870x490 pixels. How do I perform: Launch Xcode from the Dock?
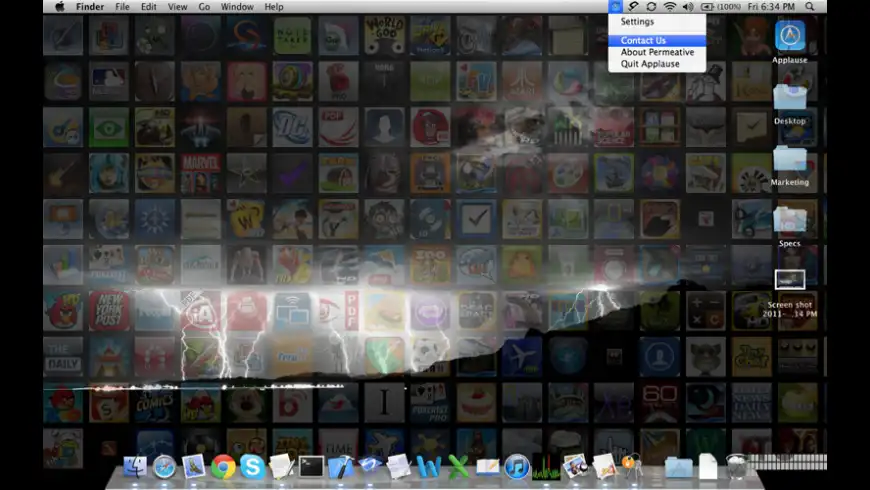coord(341,467)
